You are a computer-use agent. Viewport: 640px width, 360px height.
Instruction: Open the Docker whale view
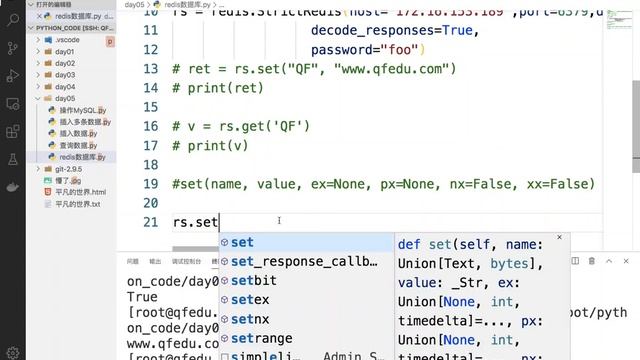pos(13,187)
